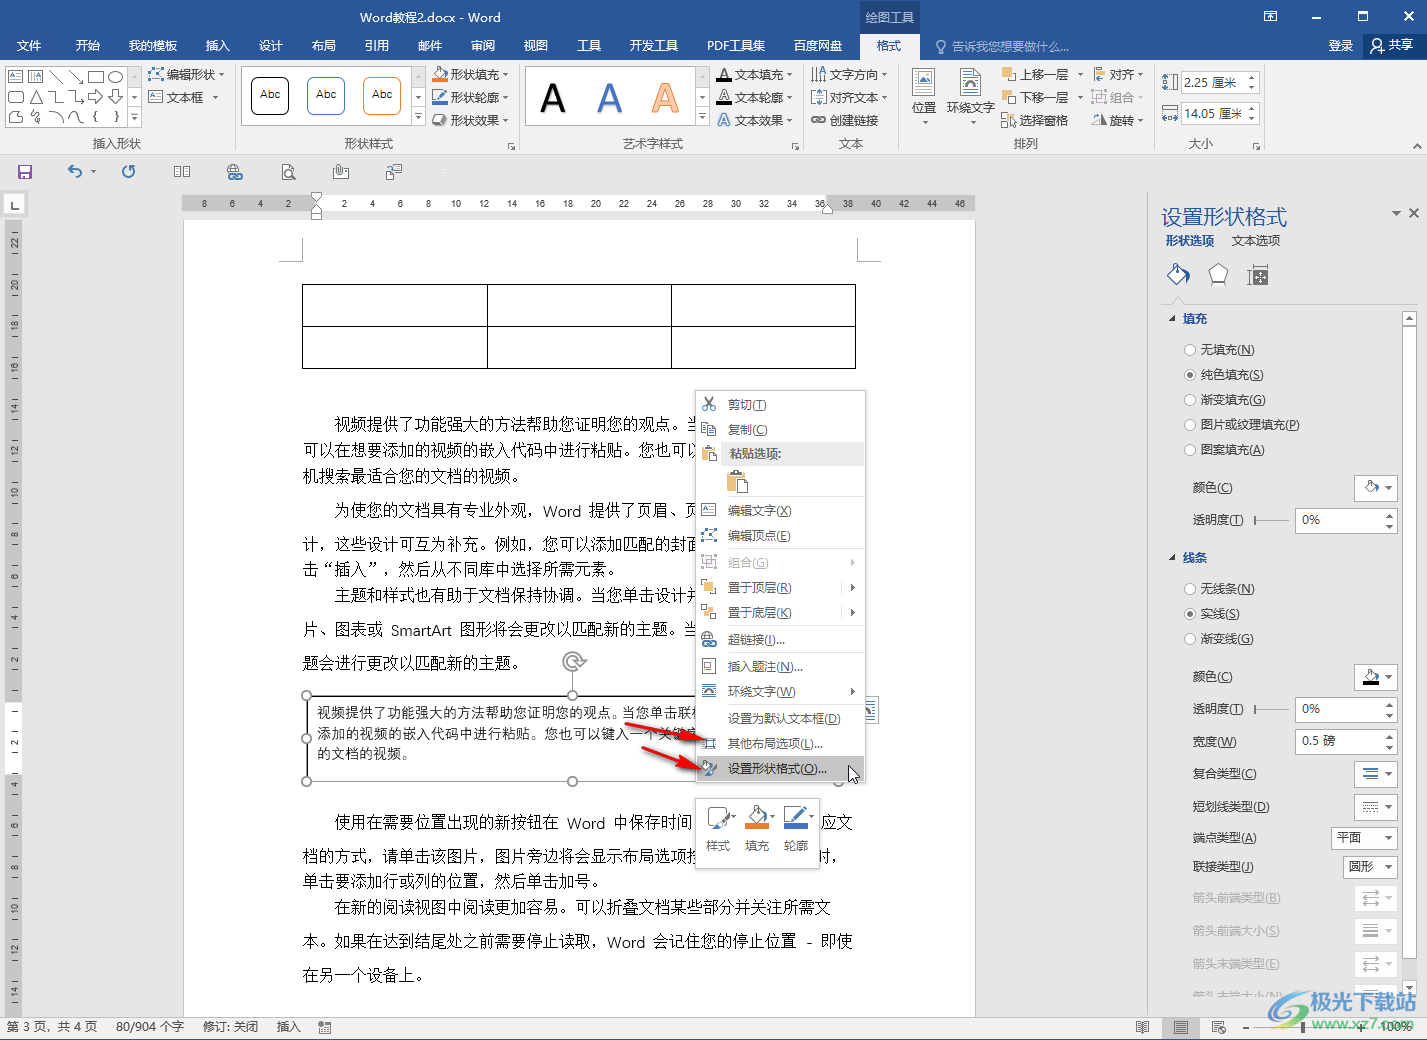Select Pattern fill (图案填充) radio option
This screenshot has width=1427, height=1040.
click(x=1224, y=450)
